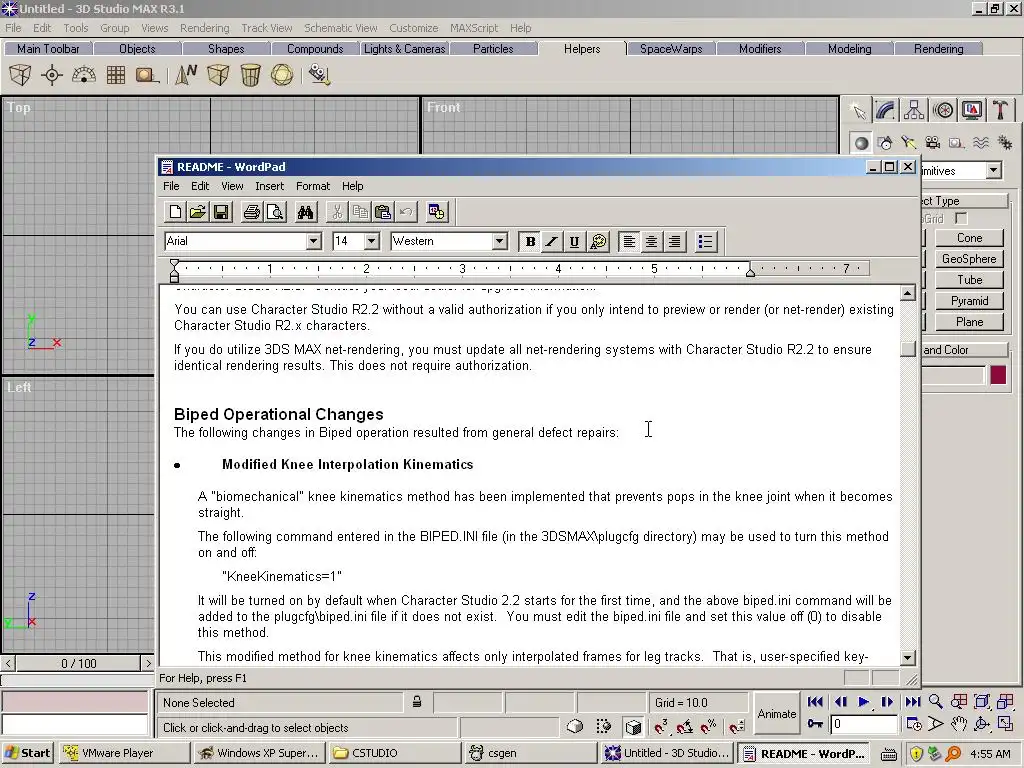The width and height of the screenshot is (1024, 768).
Task: Open the Format menu in WordPad
Action: [313, 186]
